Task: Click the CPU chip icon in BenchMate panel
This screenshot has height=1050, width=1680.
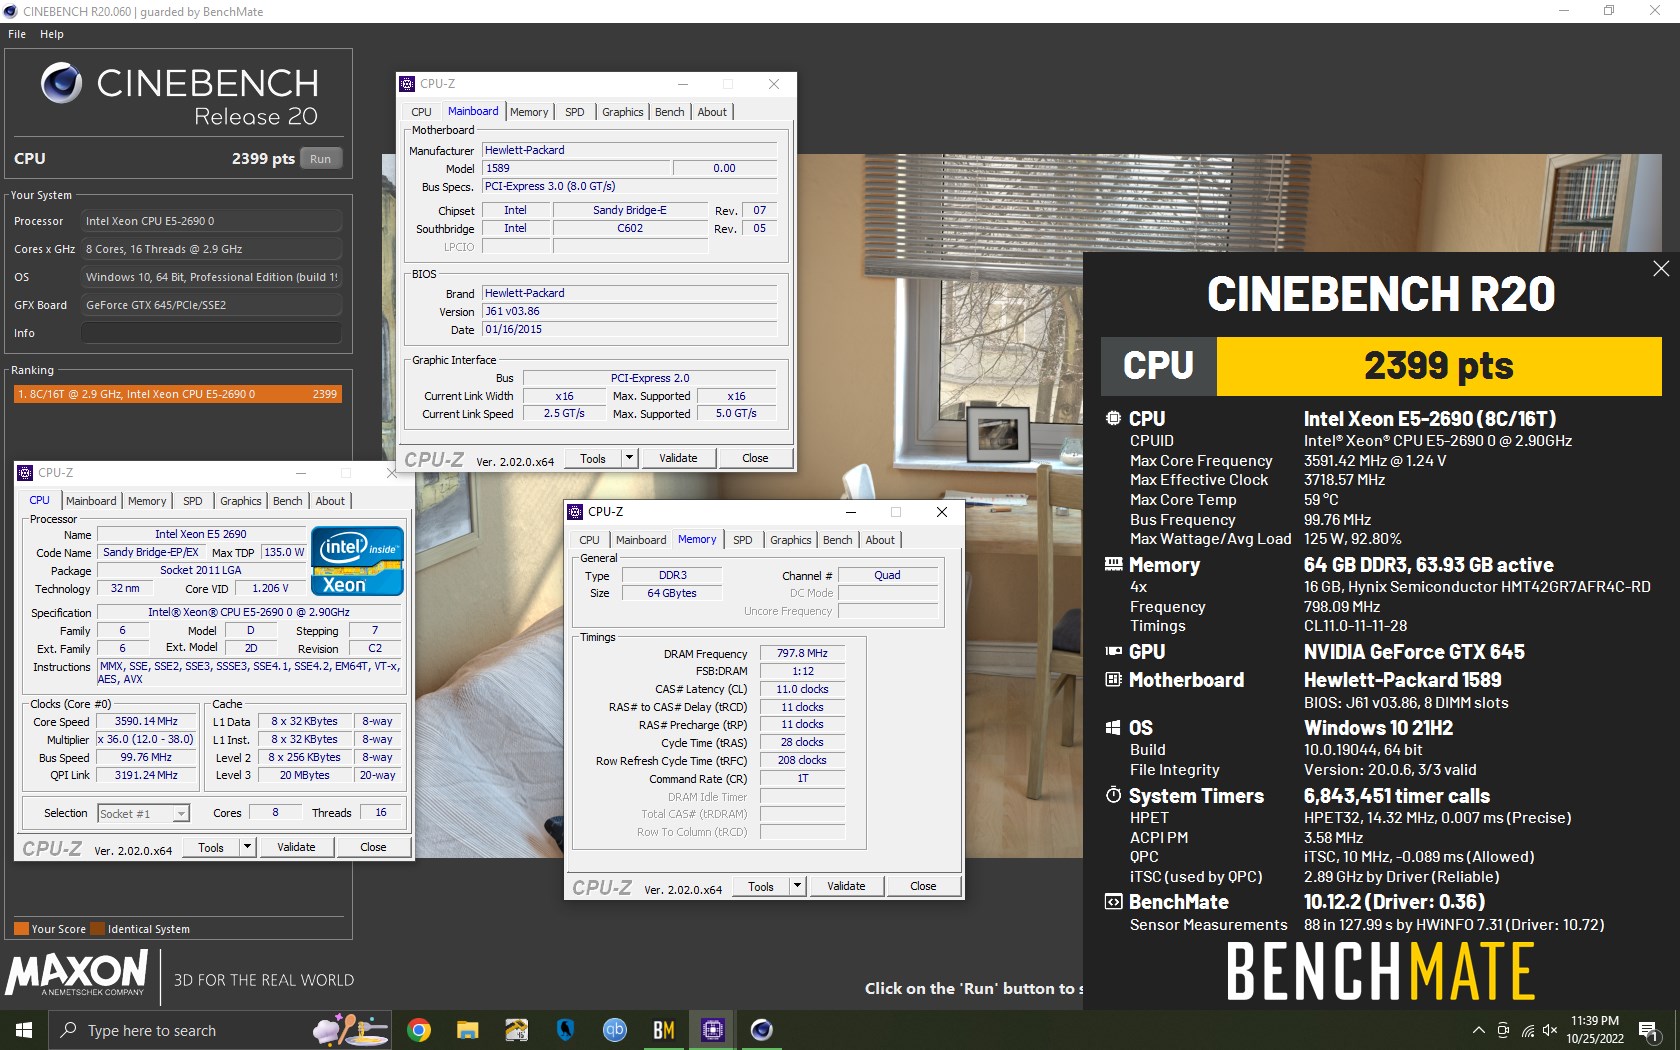Action: 1113,419
